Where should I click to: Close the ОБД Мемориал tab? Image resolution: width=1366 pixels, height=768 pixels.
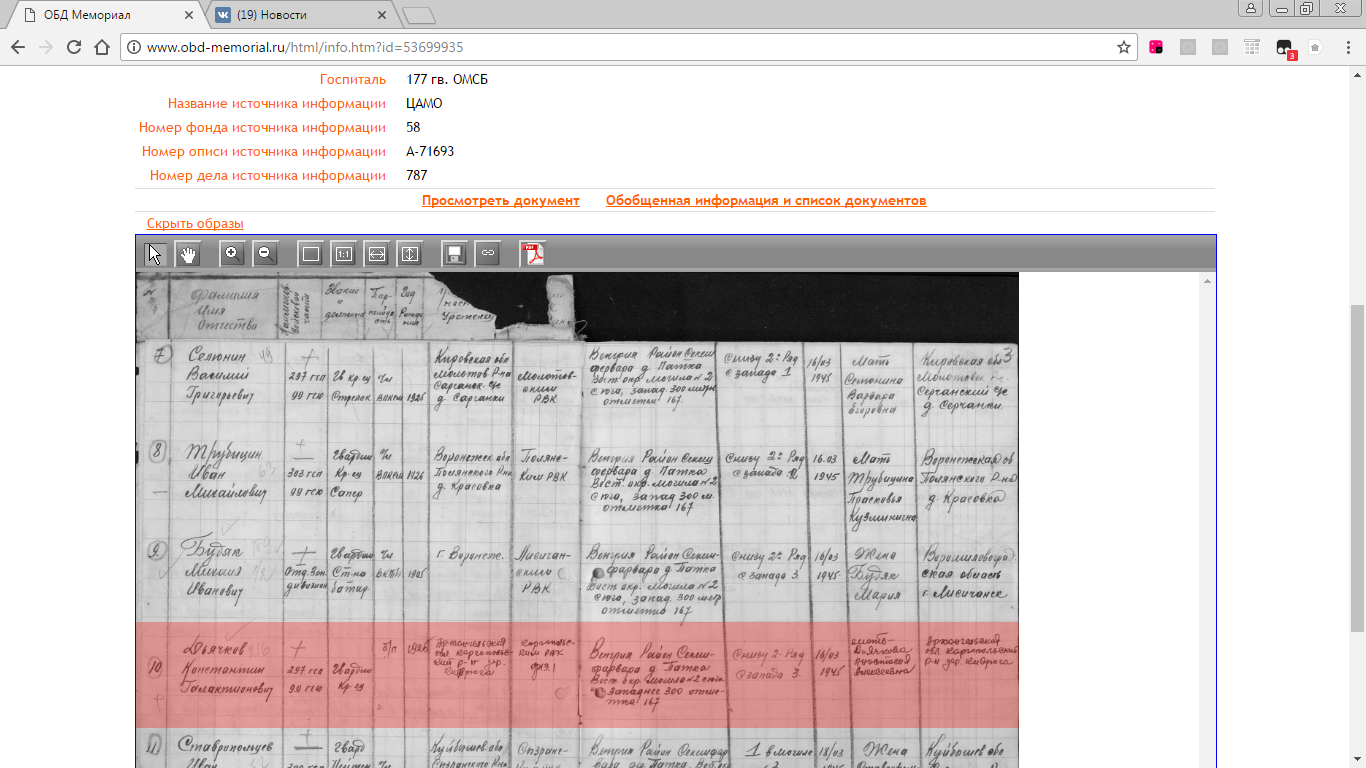tap(190, 15)
